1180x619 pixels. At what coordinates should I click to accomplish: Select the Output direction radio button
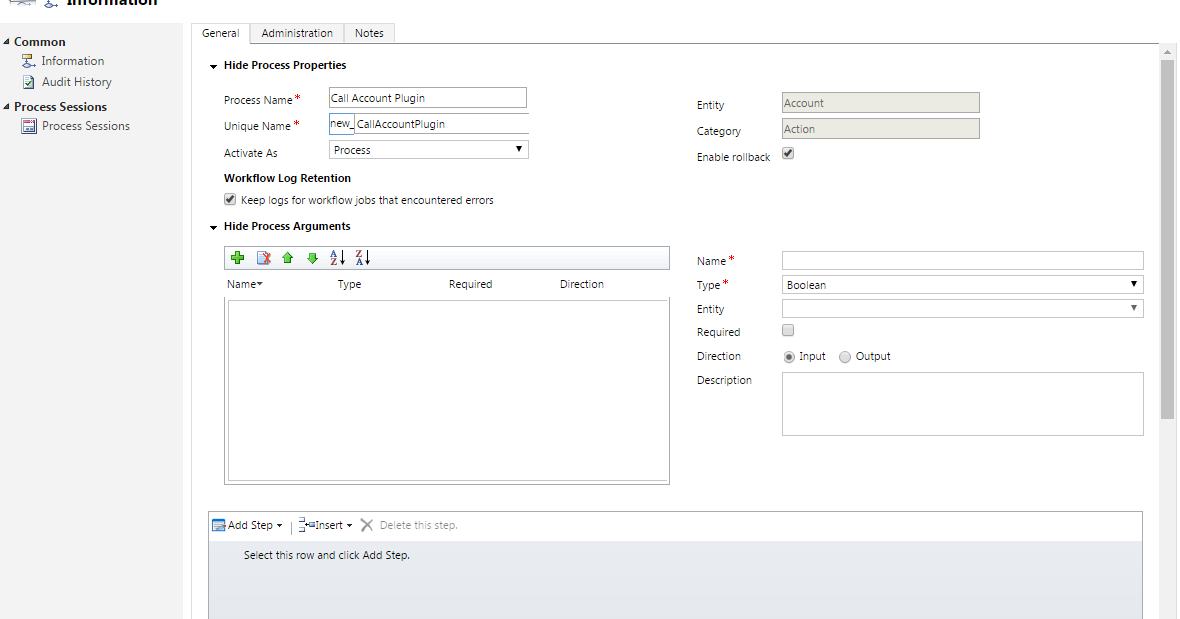[x=845, y=356]
